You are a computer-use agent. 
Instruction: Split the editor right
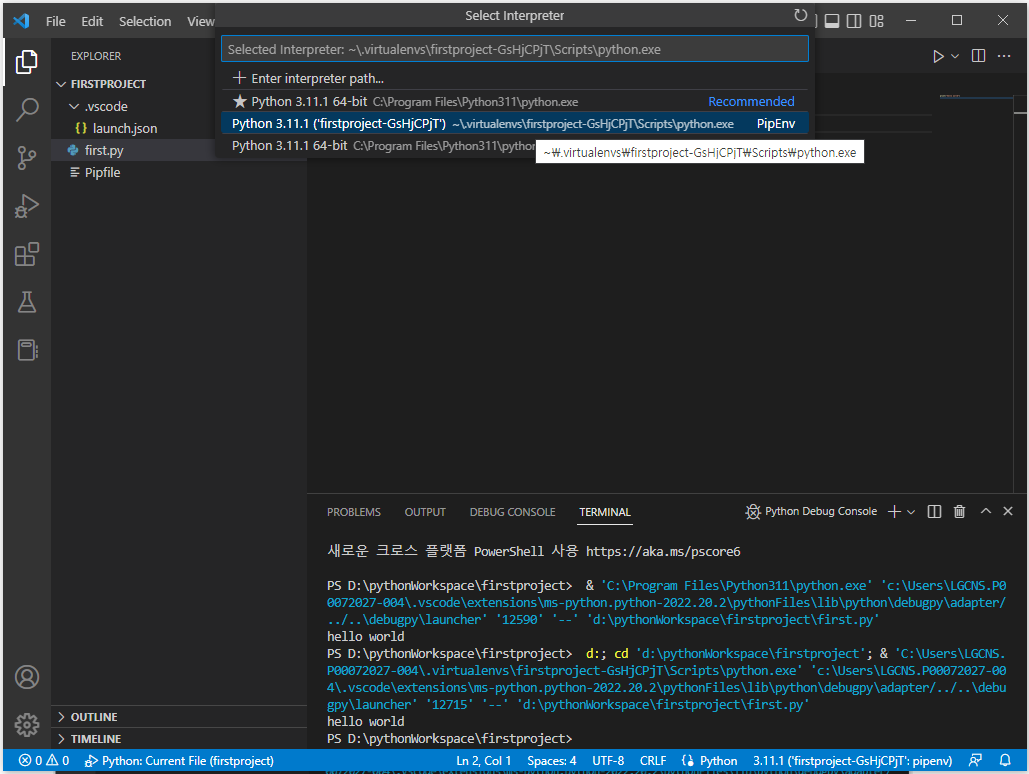[978, 56]
